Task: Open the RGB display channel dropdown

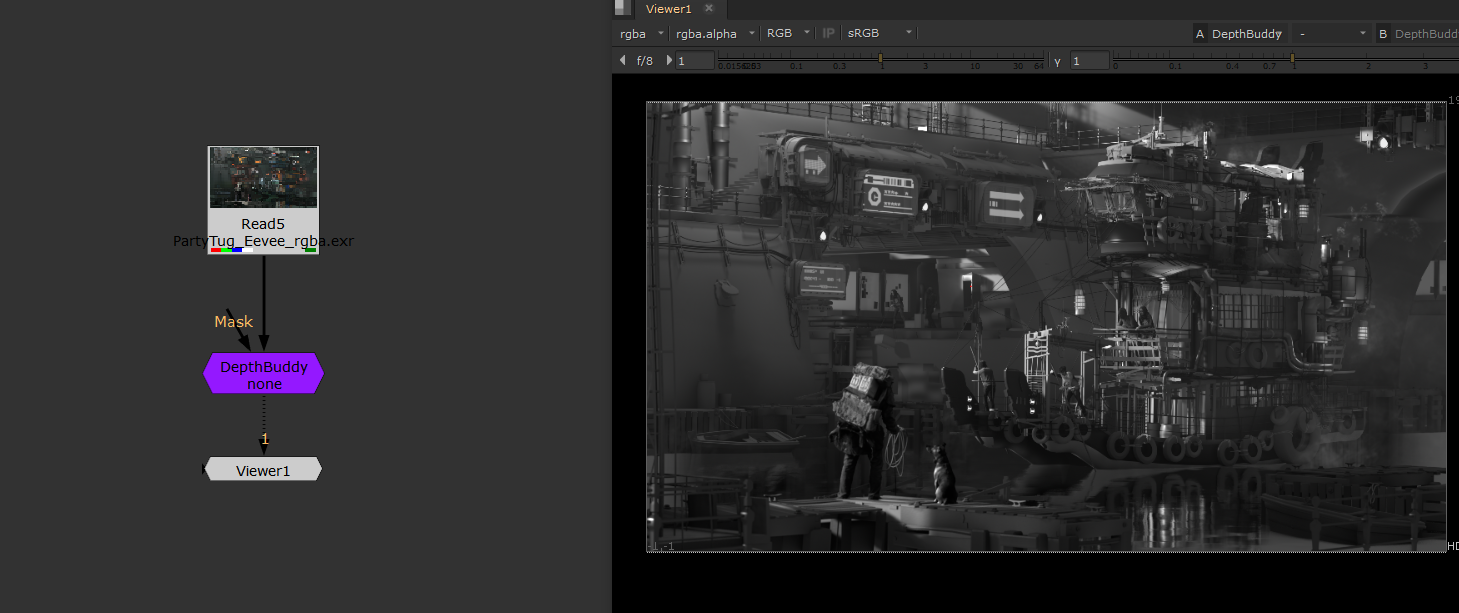Action: [x=788, y=33]
